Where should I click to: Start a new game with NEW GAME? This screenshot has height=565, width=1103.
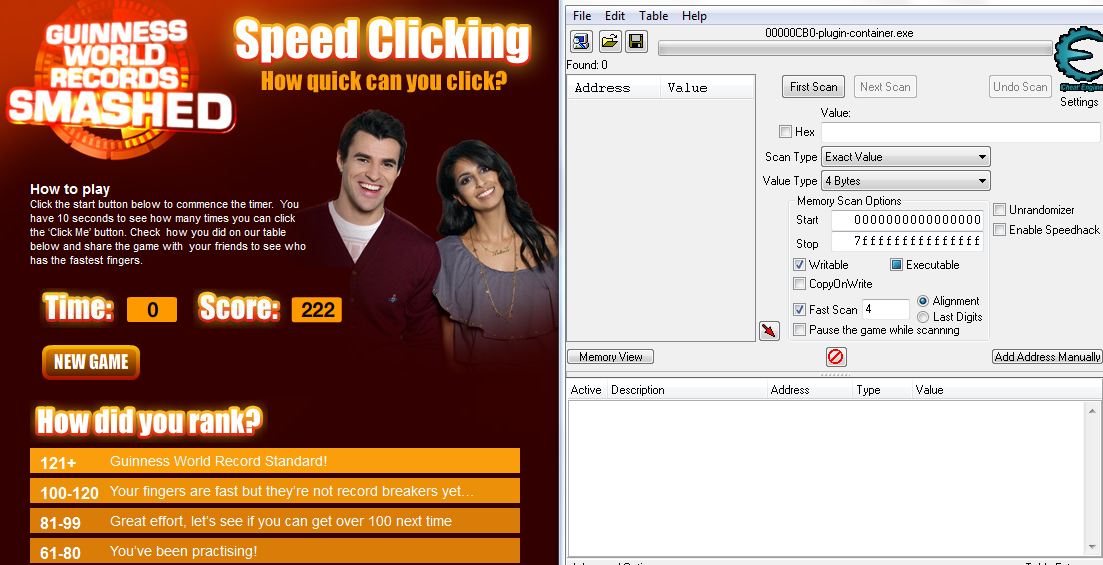[x=91, y=362]
